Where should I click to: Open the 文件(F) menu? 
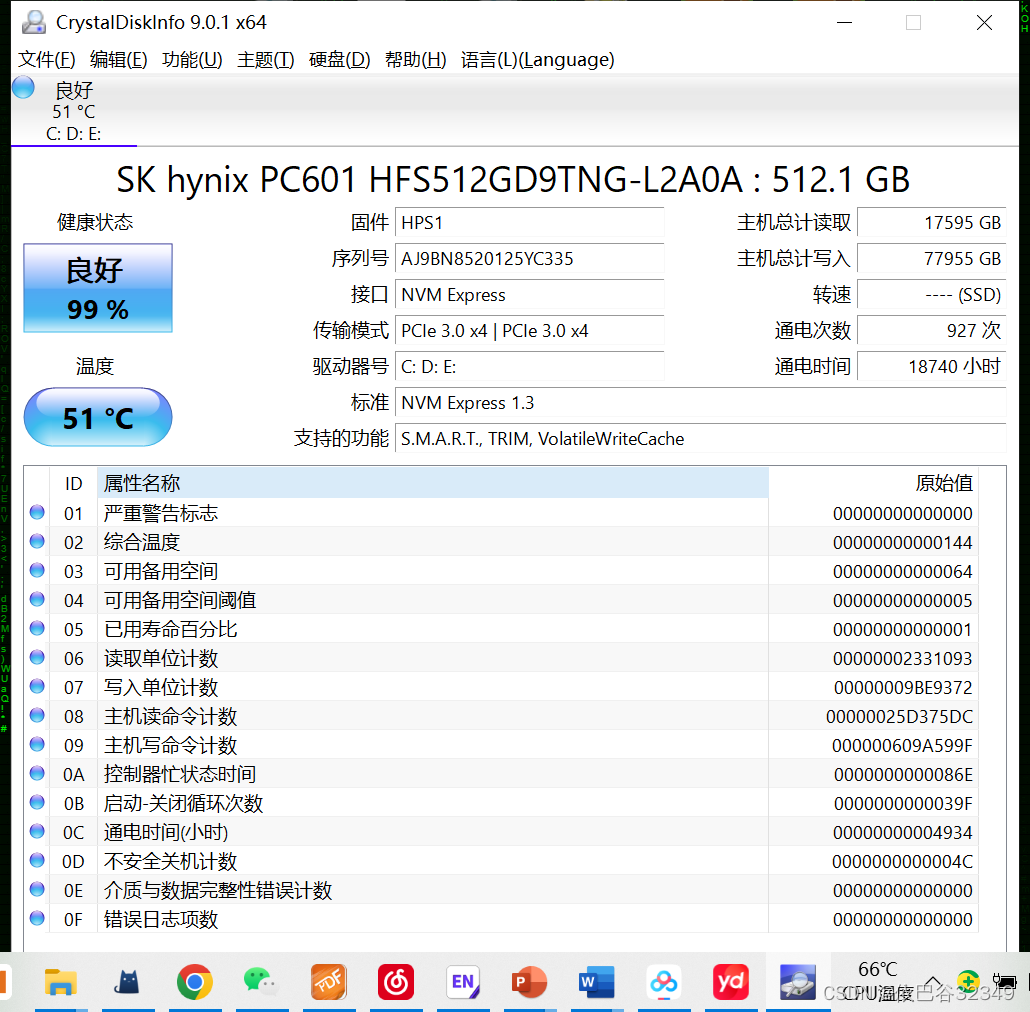coord(46,60)
